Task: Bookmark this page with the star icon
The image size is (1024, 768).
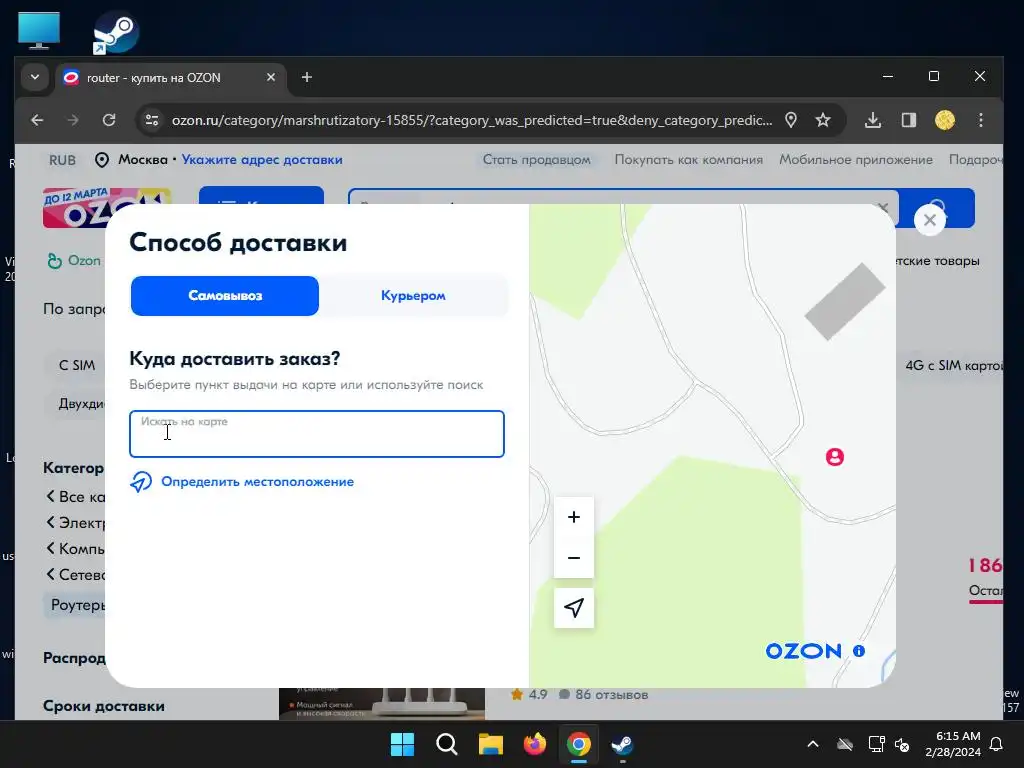Action: point(823,120)
